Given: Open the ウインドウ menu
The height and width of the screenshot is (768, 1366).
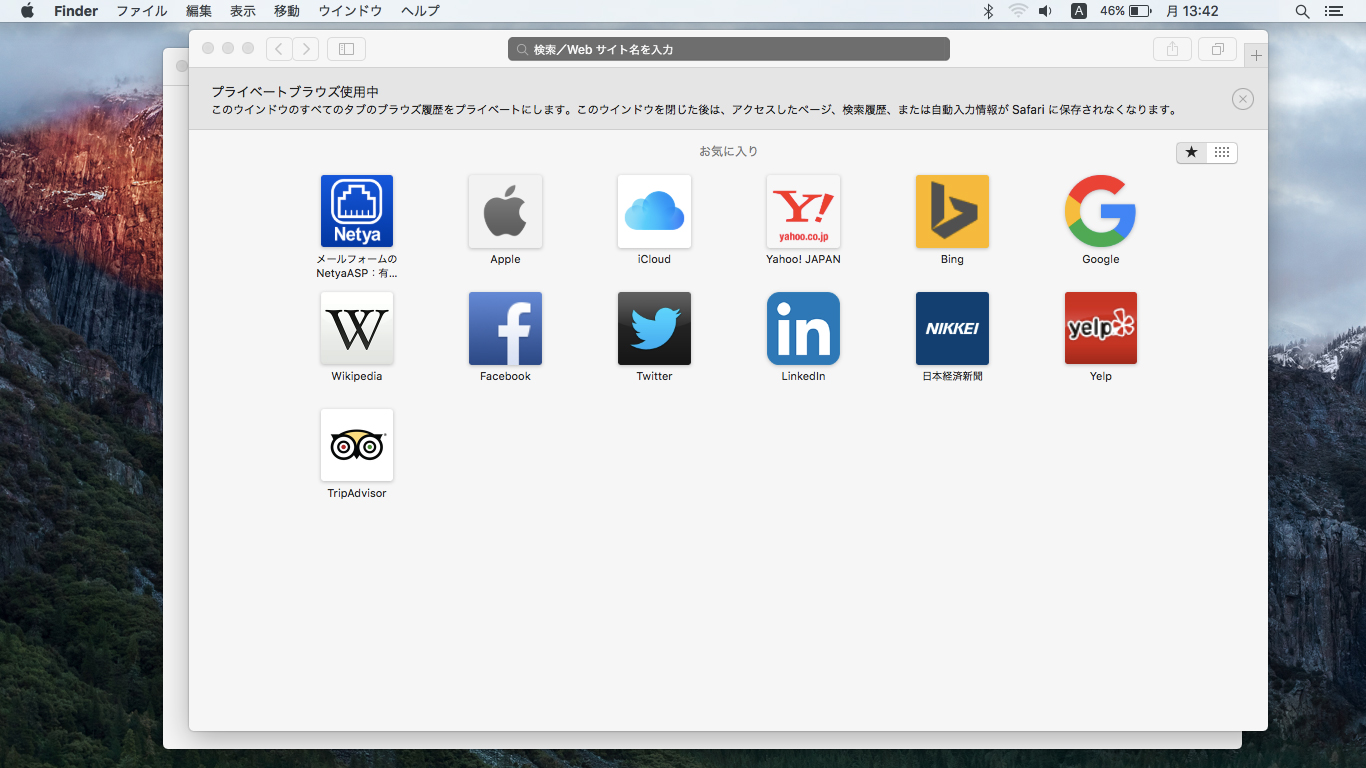Looking at the screenshot, I should click(x=350, y=11).
